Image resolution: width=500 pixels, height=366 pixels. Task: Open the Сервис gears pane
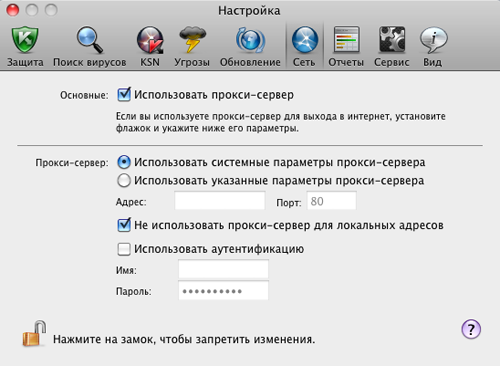pos(392,47)
